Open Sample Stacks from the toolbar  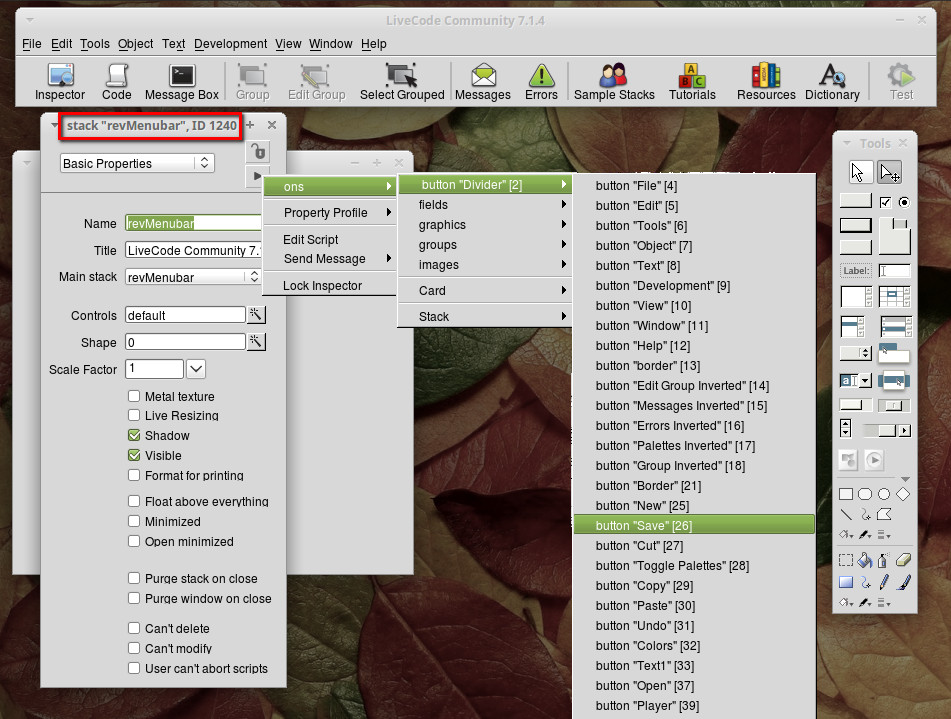[x=613, y=82]
